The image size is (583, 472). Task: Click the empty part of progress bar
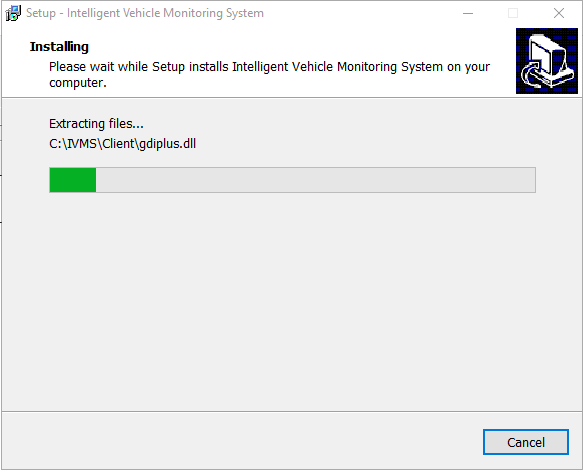316,180
